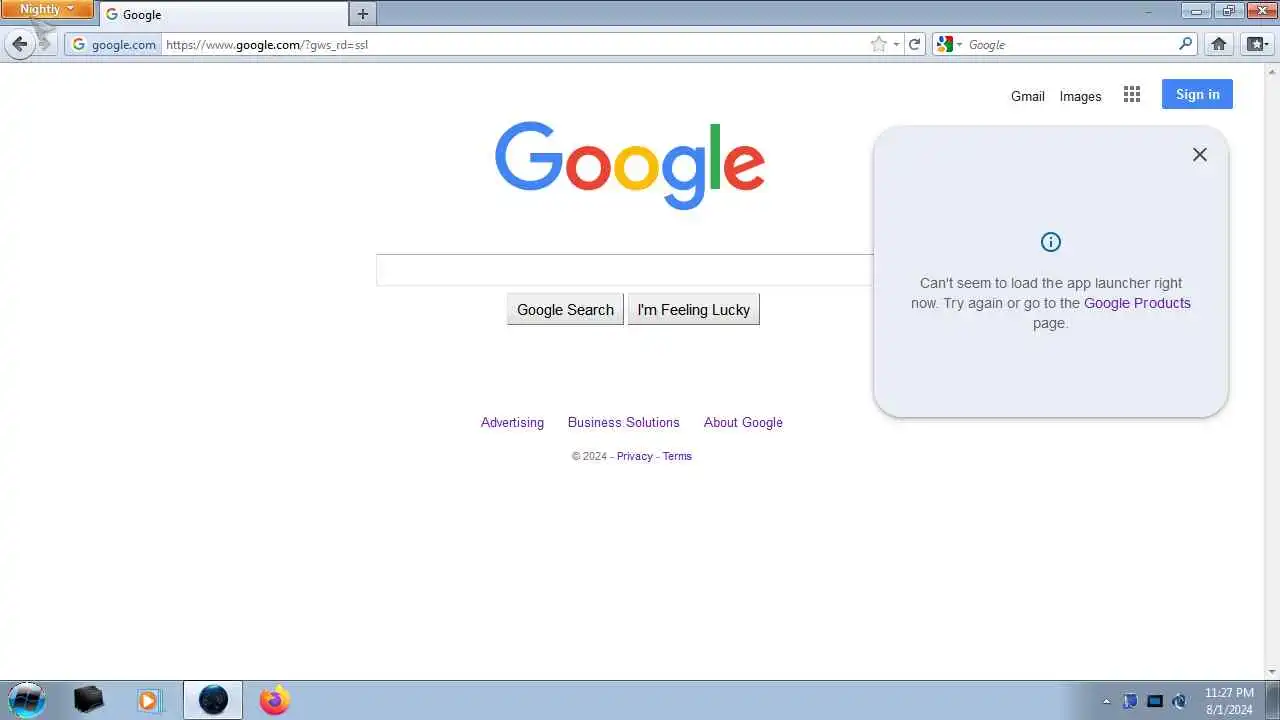Click the Google Search button

(x=565, y=309)
